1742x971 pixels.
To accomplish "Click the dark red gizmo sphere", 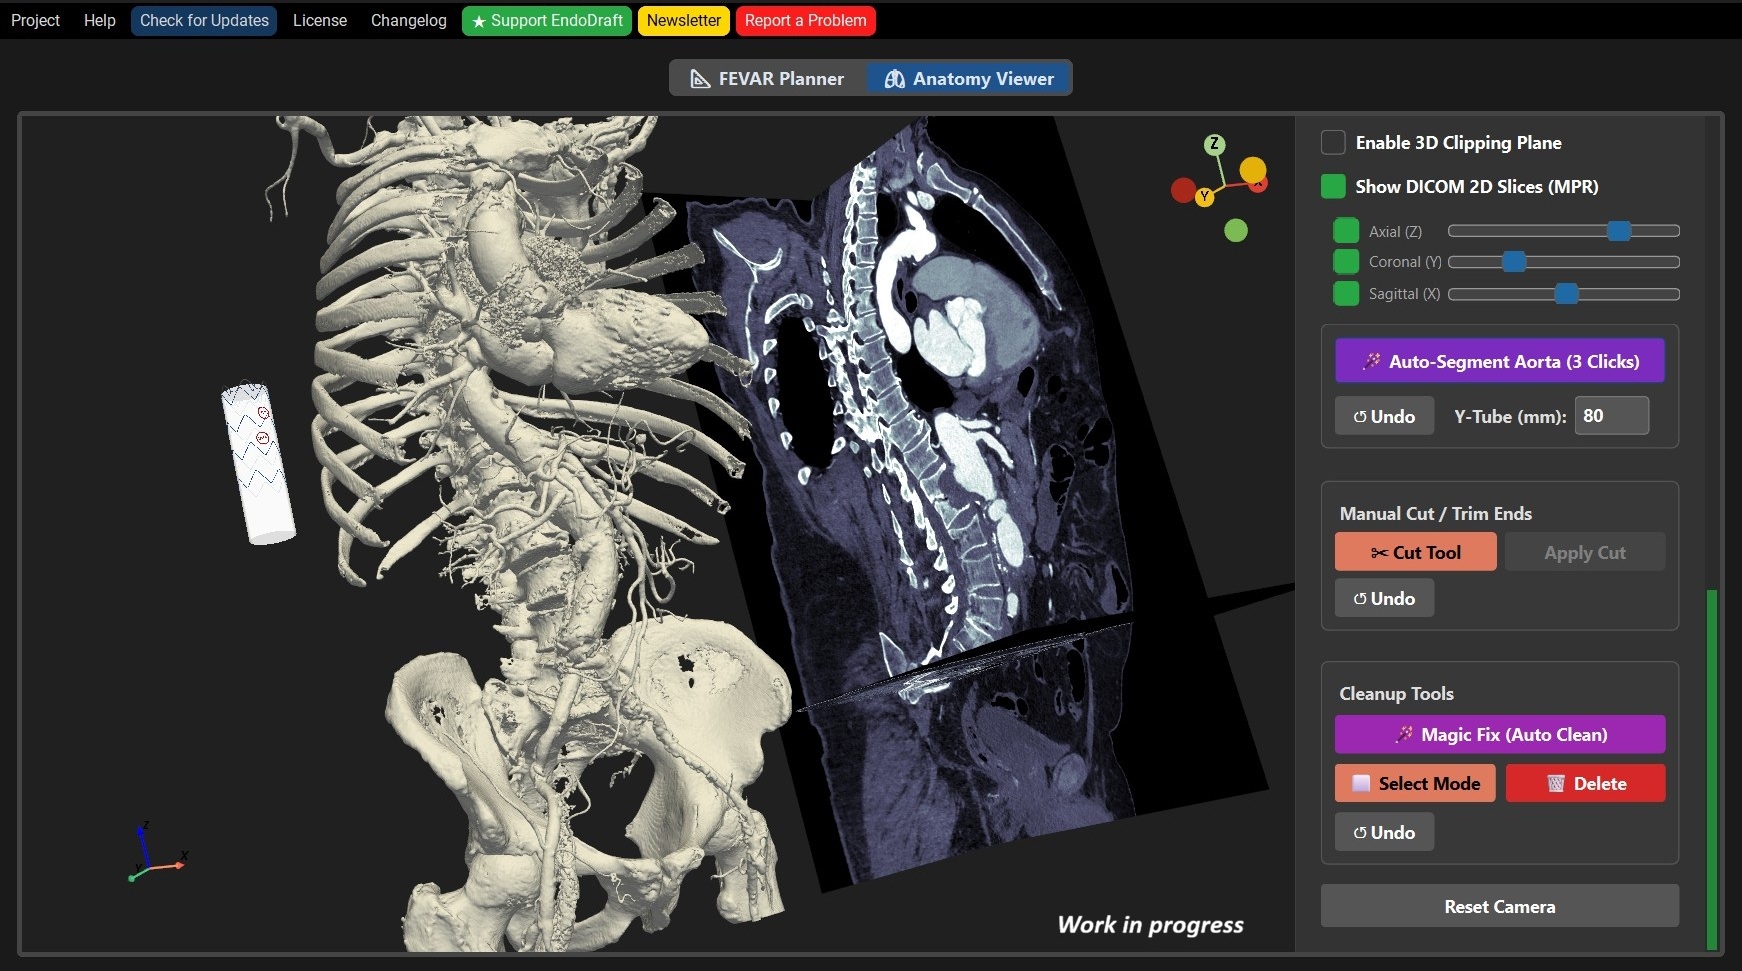I will tap(1183, 189).
